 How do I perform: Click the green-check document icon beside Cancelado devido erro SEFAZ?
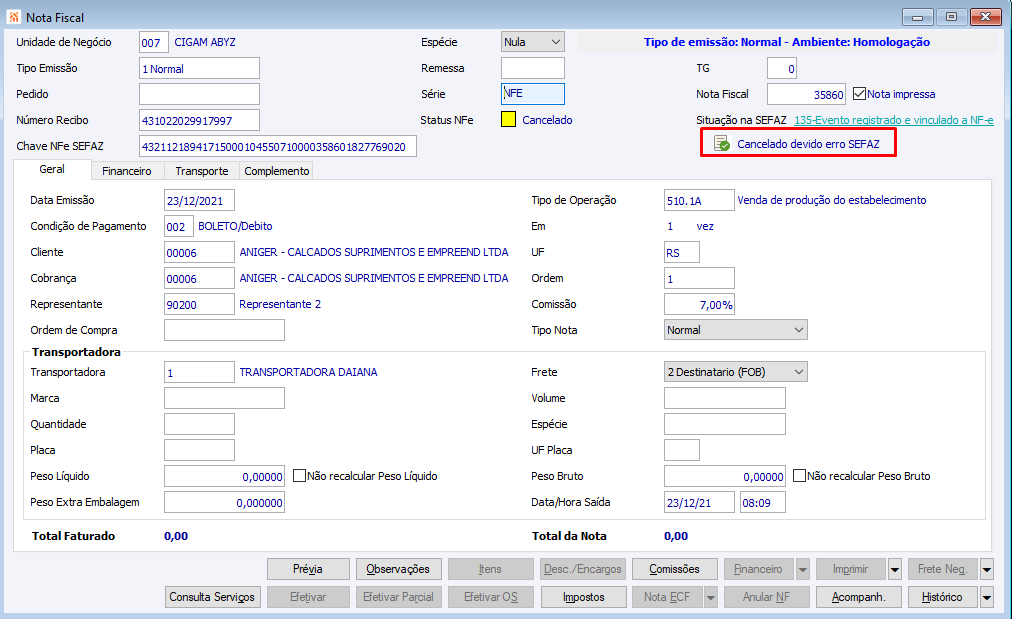(722, 143)
